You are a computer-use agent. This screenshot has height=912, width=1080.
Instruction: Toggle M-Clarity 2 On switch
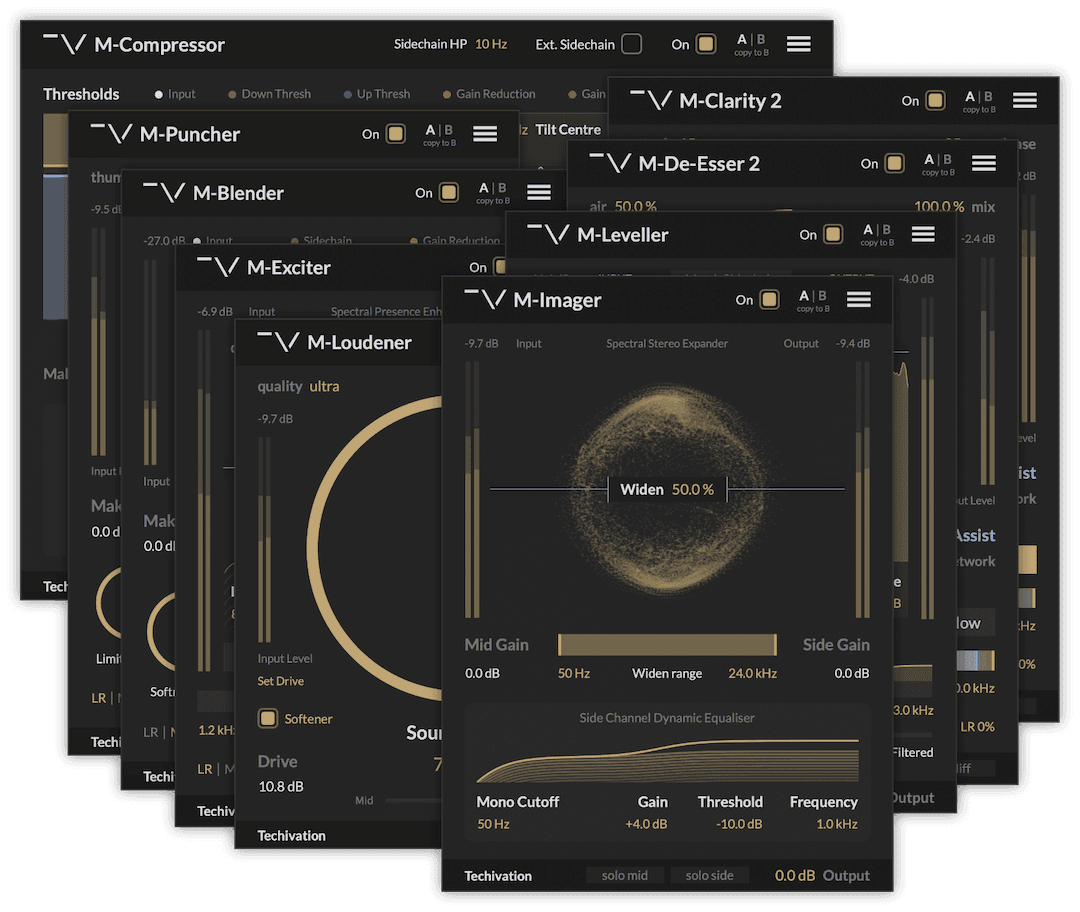935,101
